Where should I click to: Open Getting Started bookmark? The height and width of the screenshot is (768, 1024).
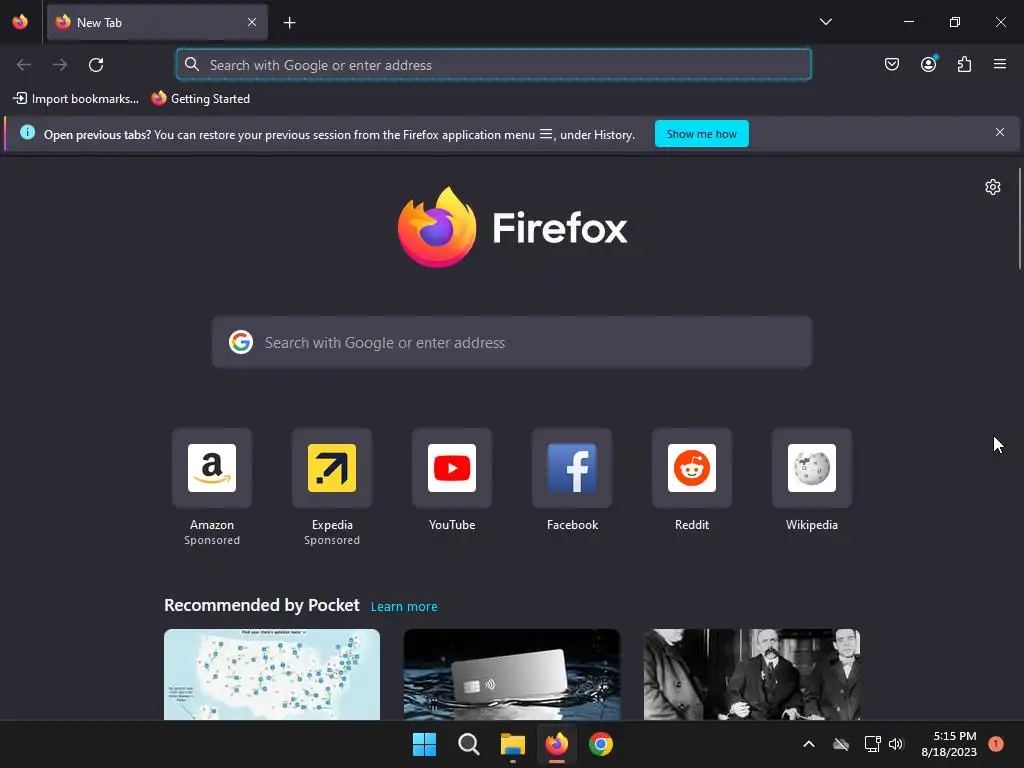[200, 99]
